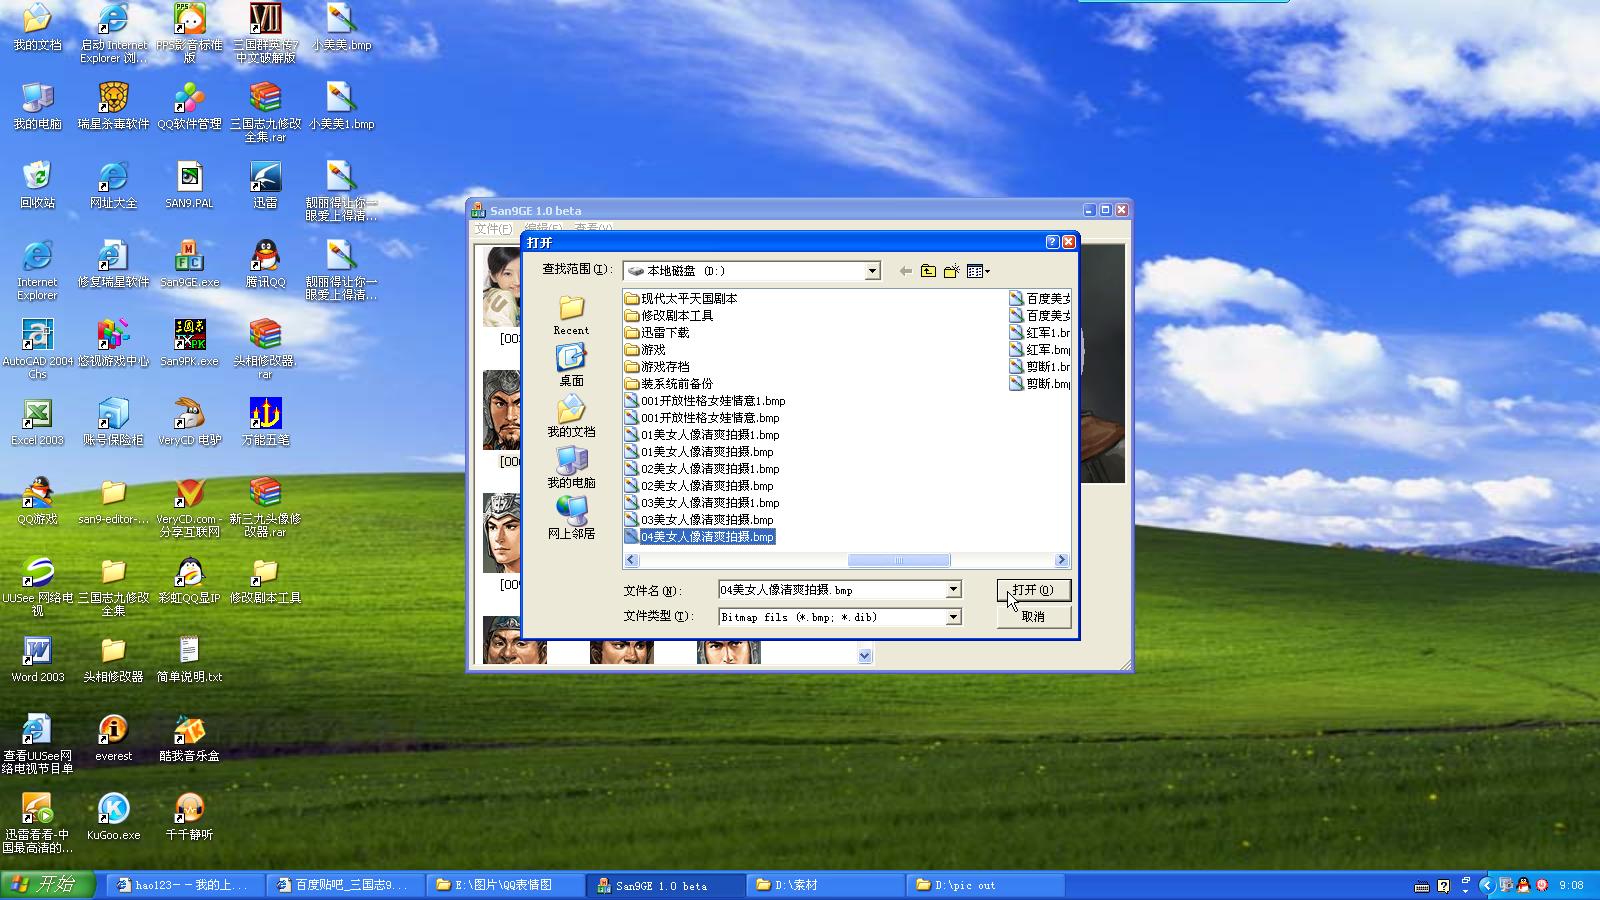The height and width of the screenshot is (900, 1600).
Task: Expand the 文件类型 filter dropdown
Action: pyautogui.click(x=953, y=617)
